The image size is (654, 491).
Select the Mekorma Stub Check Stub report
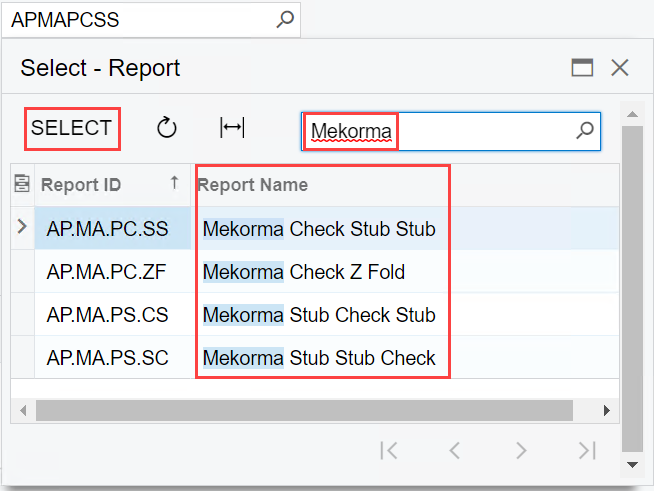coord(319,315)
